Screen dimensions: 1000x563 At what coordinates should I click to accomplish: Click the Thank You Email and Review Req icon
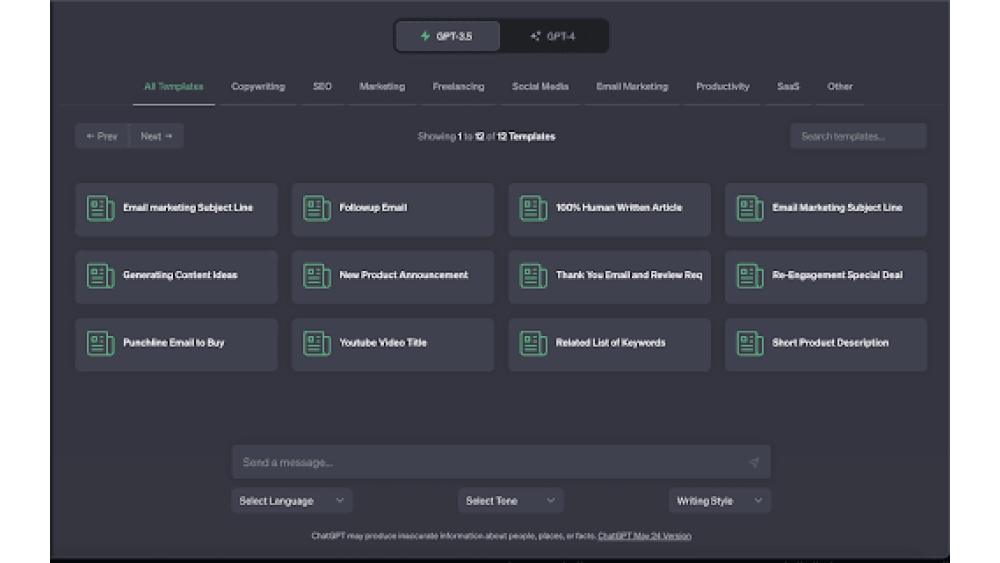(533, 276)
